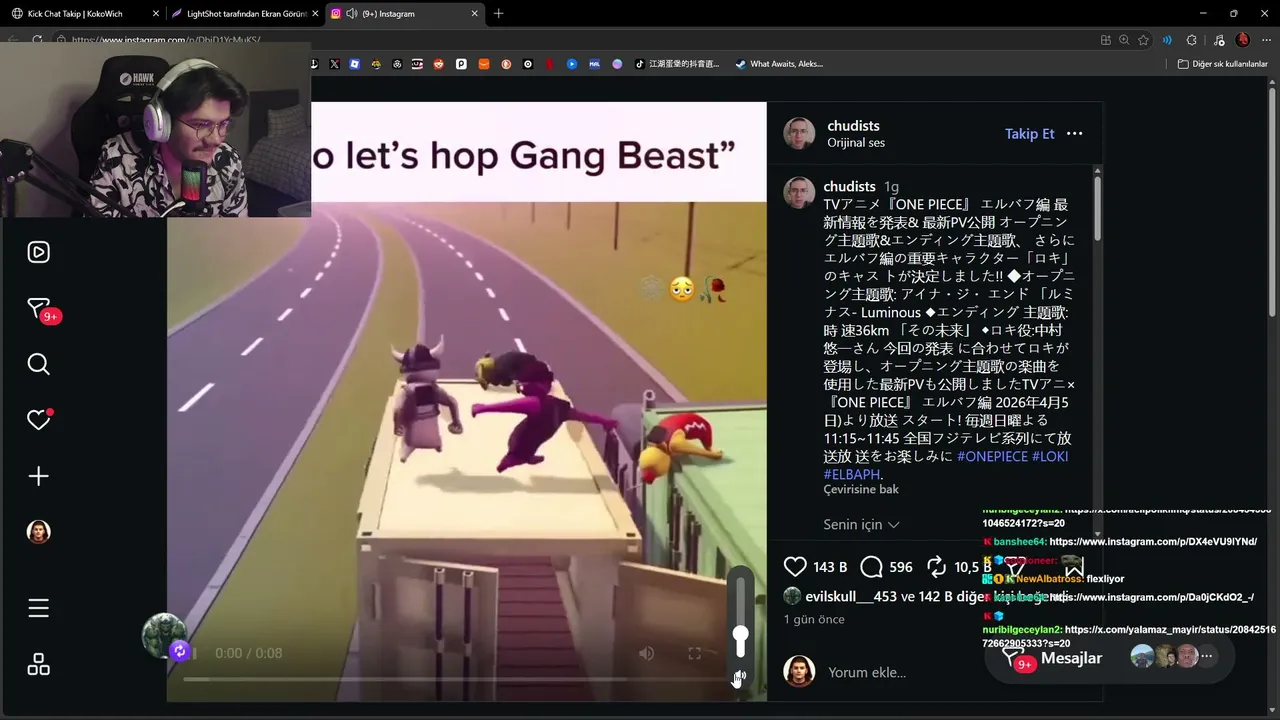Adjust the vertical volume slider
Viewport: 1280px width, 720px height.
(x=741, y=616)
